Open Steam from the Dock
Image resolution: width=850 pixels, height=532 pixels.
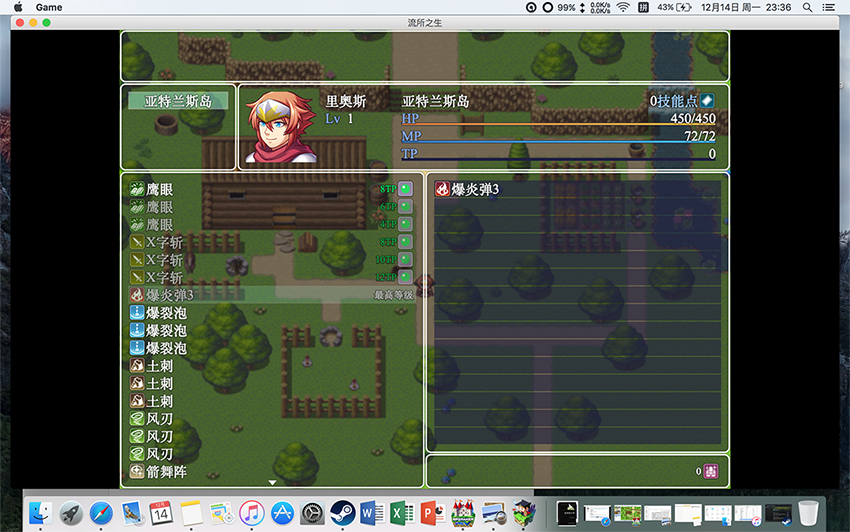click(x=343, y=512)
